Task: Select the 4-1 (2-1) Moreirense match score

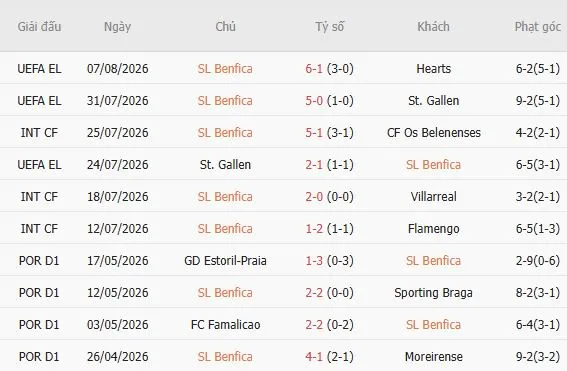Action: pos(329,357)
